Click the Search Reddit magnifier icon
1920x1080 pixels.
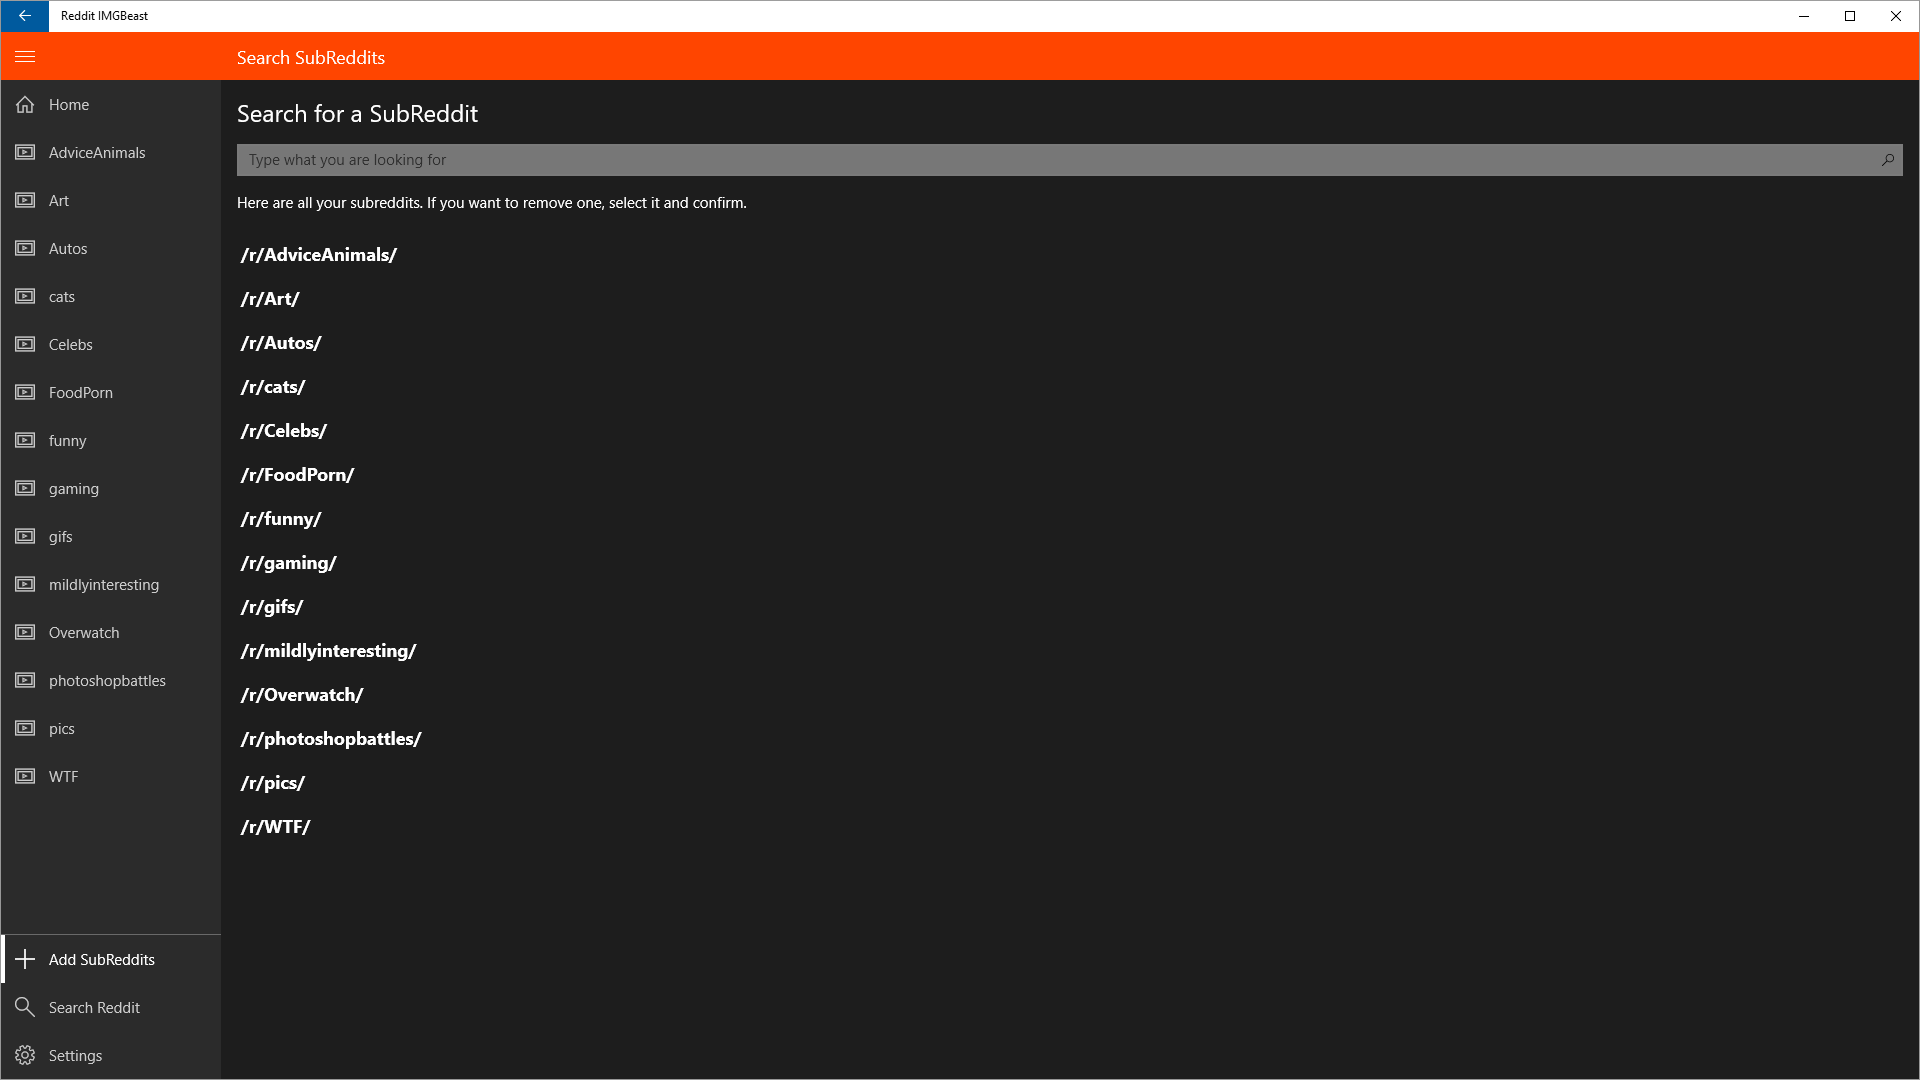click(25, 1007)
